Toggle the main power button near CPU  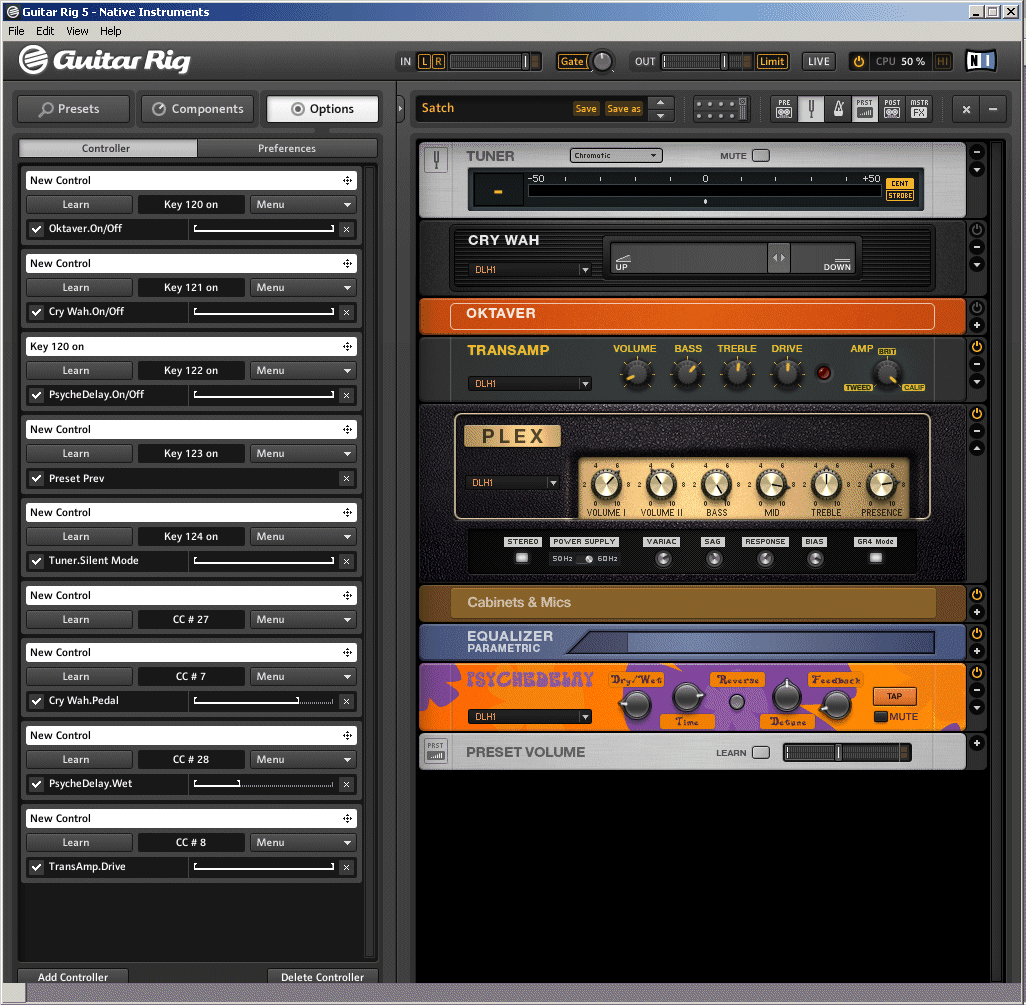pyautogui.click(x=858, y=62)
